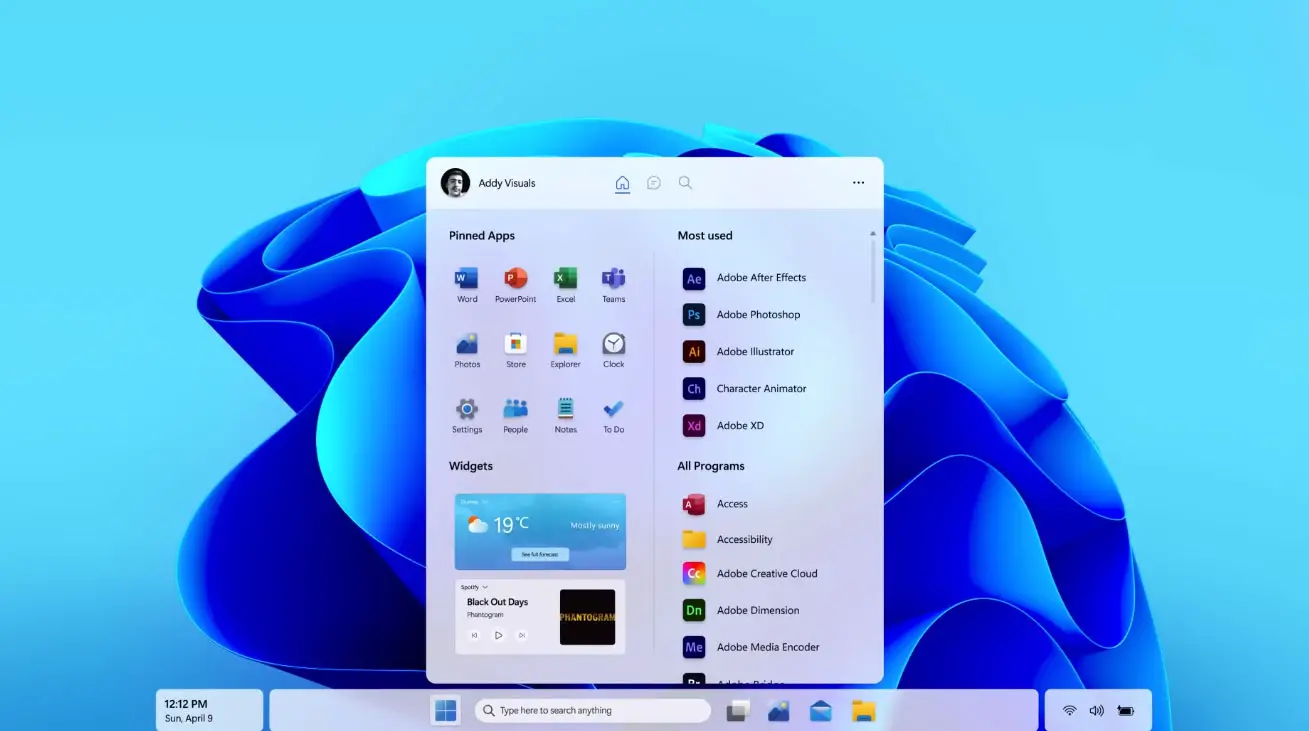The image size is (1309, 731).
Task: Open the Addy Visuals profile avatar
Action: click(x=455, y=183)
